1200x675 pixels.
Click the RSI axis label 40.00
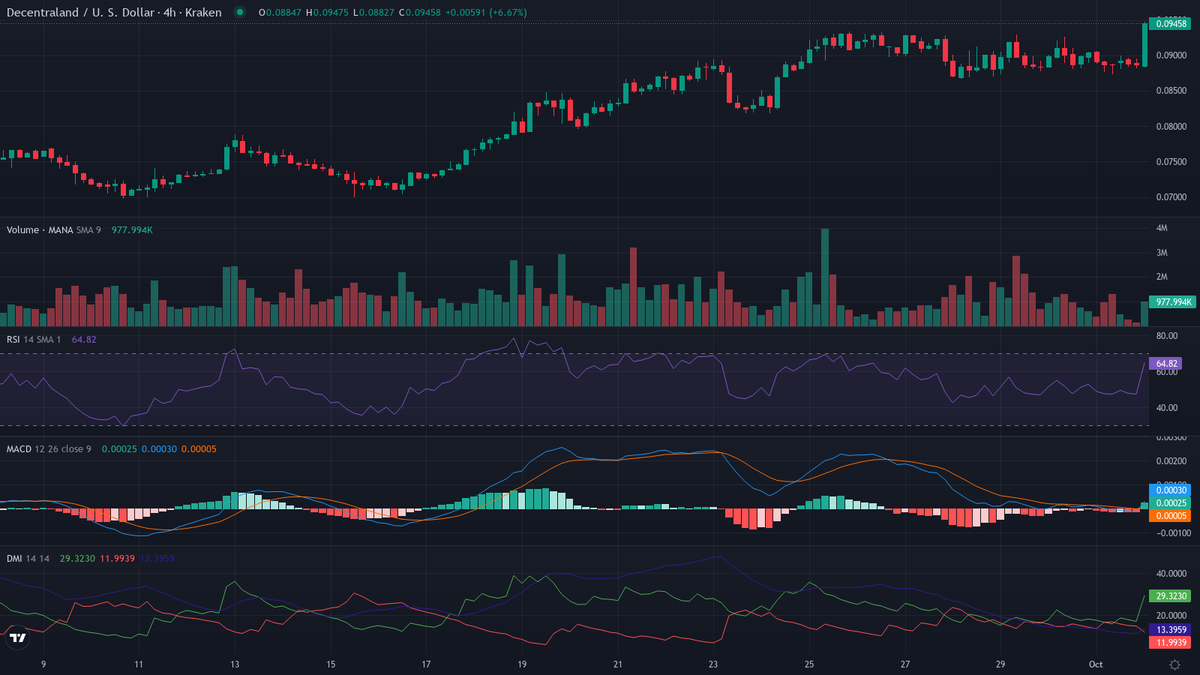click(x=1168, y=409)
